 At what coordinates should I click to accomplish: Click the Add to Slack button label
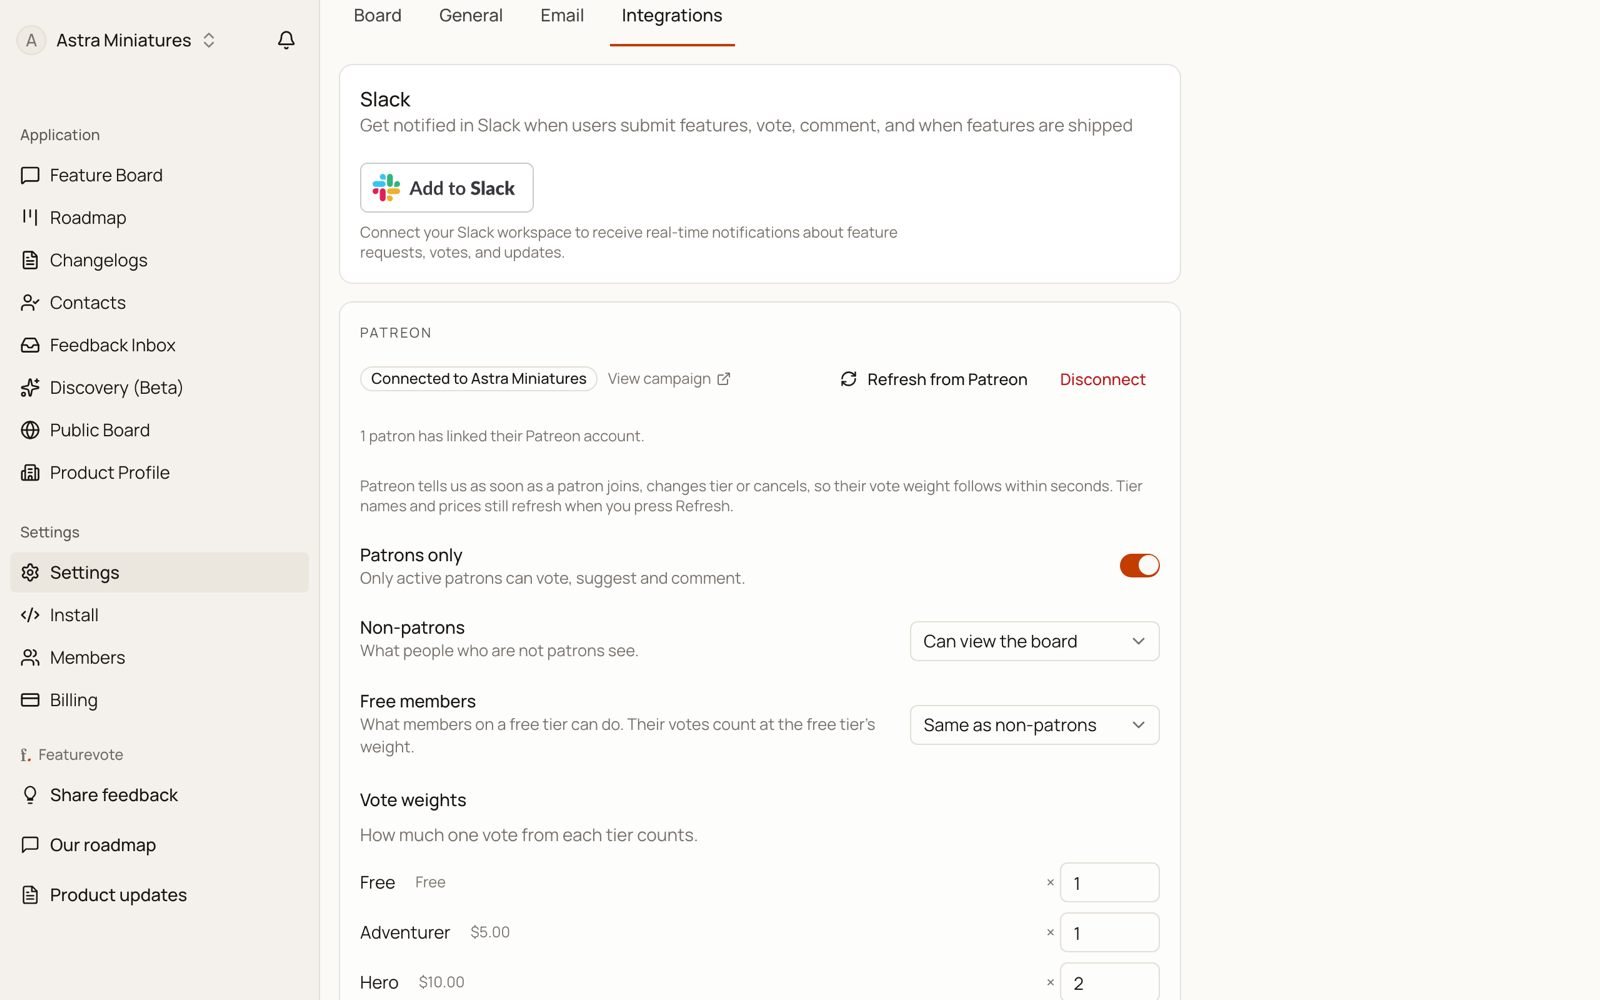462,188
